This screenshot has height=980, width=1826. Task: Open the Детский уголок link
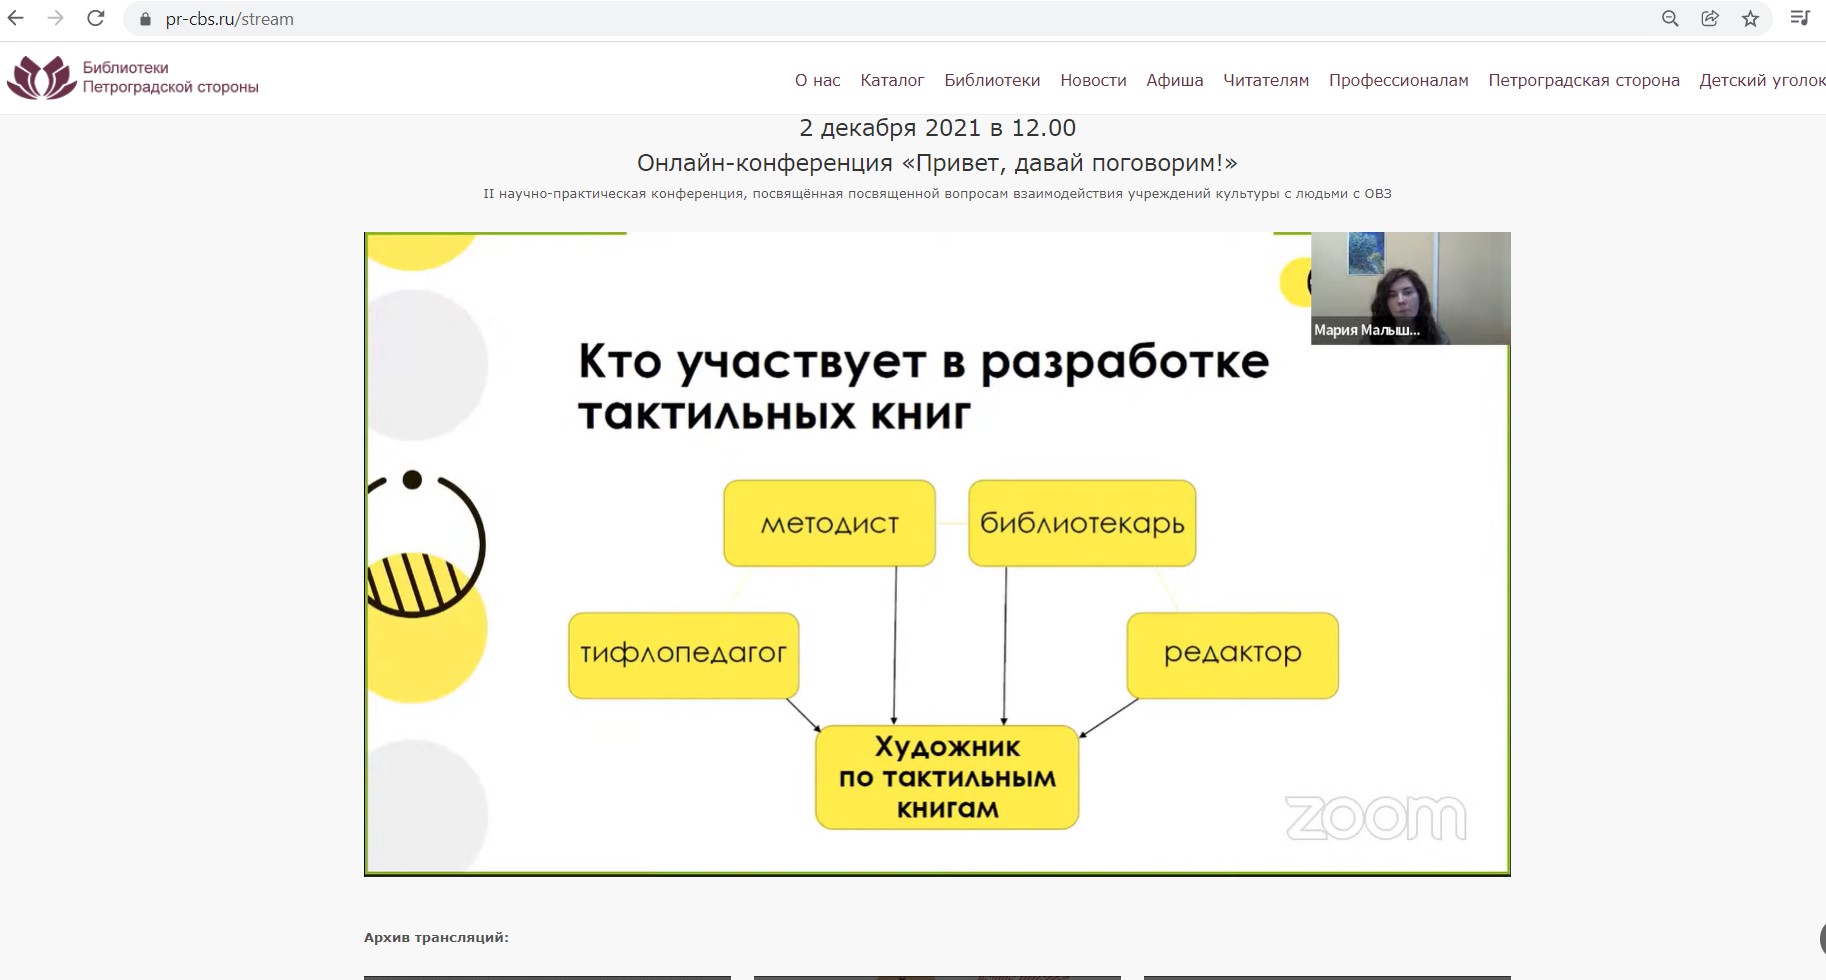coord(1761,81)
